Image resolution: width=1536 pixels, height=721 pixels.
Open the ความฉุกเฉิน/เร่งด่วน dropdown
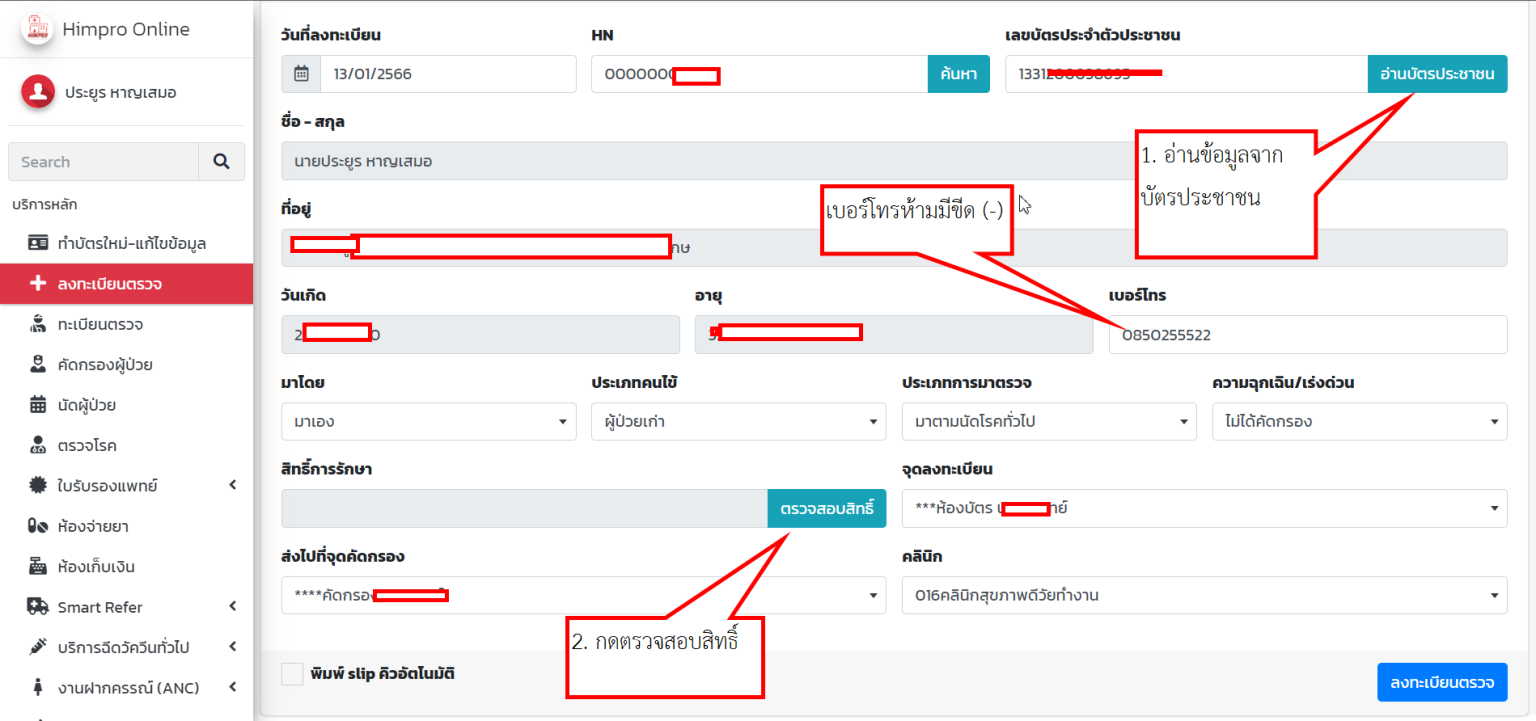pyautogui.click(x=1359, y=421)
